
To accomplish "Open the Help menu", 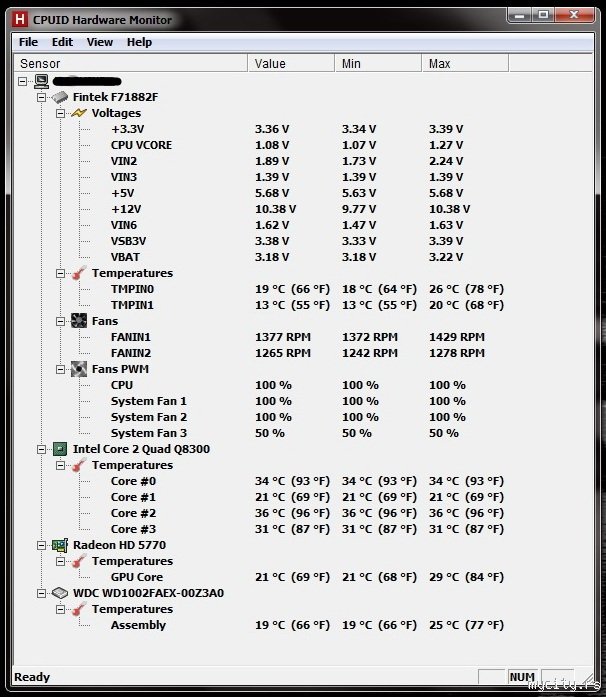I will tap(139, 42).
